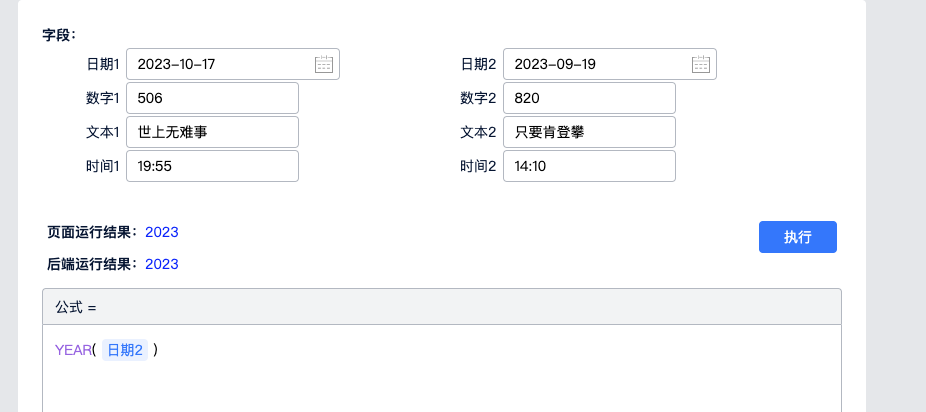This screenshot has width=926, height=412.
Task: Open the calendar picker for 日期1
Action: click(x=324, y=64)
